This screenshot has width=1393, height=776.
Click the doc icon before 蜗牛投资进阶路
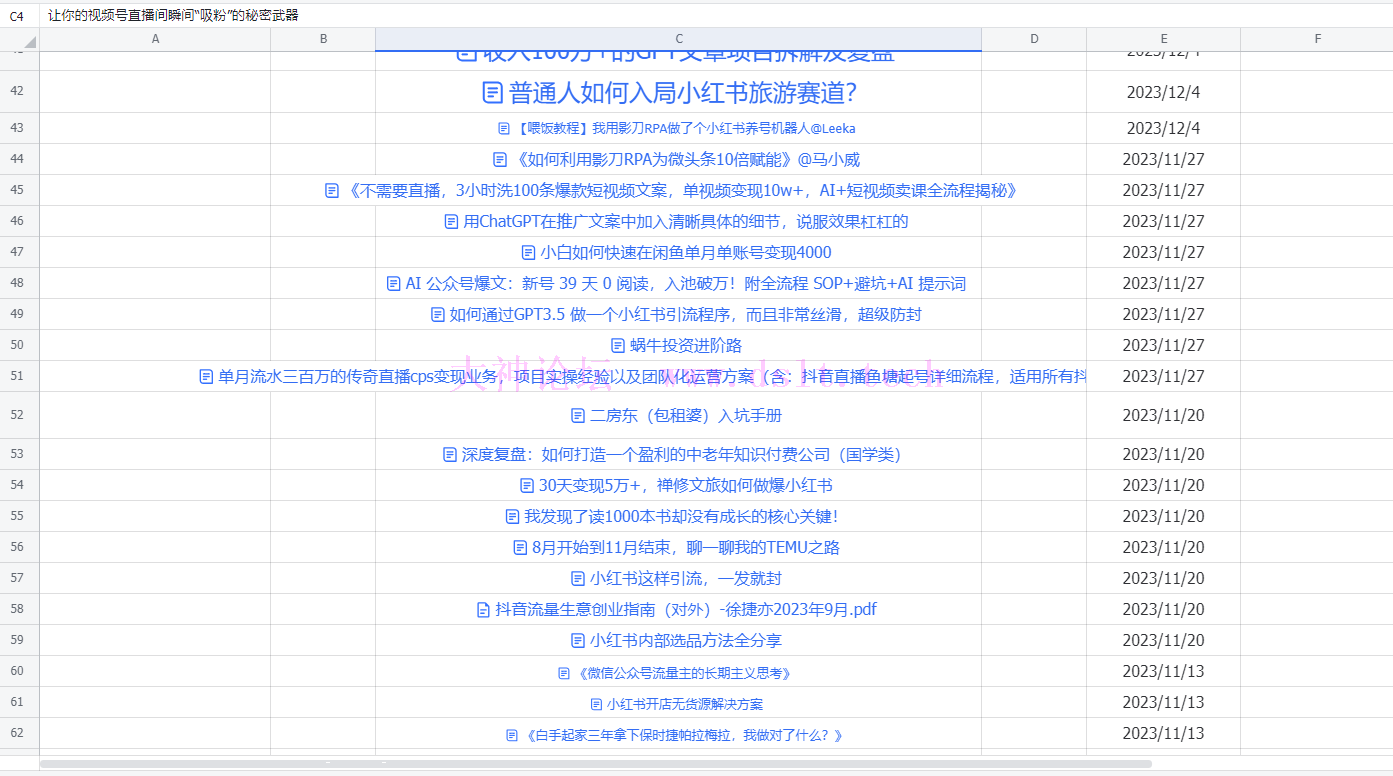617,346
